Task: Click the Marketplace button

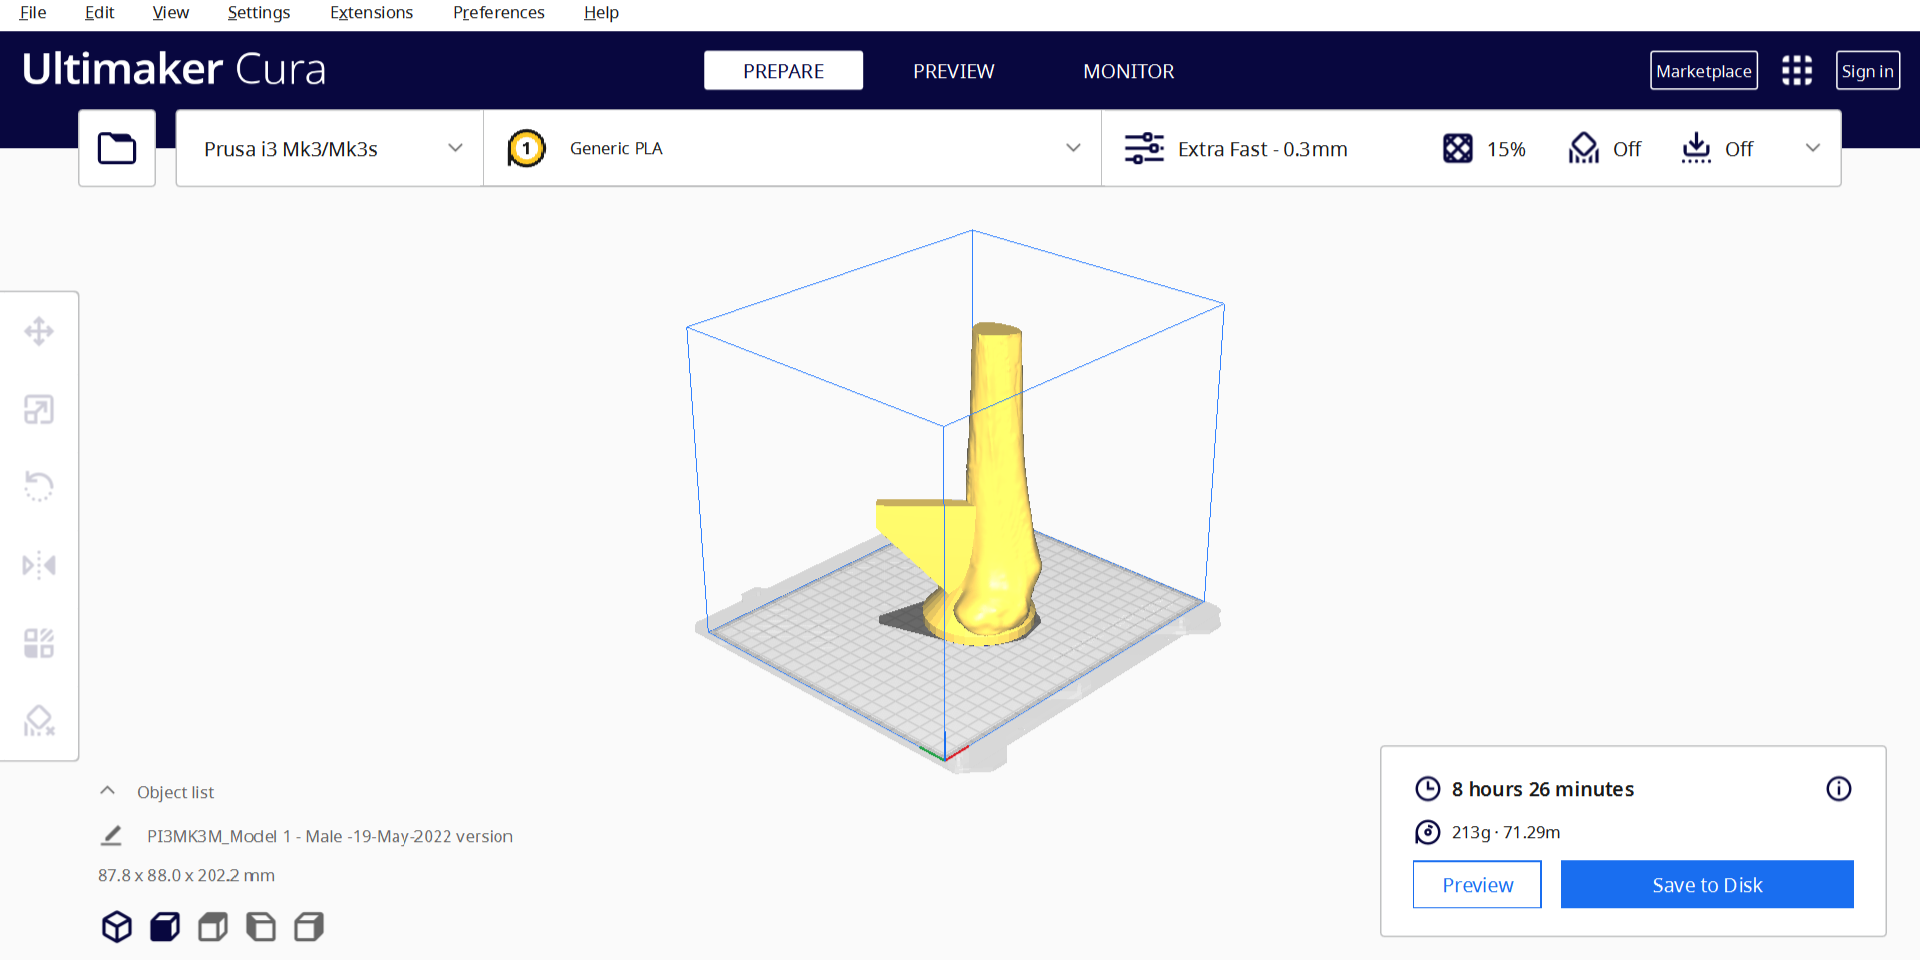Action: pyautogui.click(x=1703, y=71)
